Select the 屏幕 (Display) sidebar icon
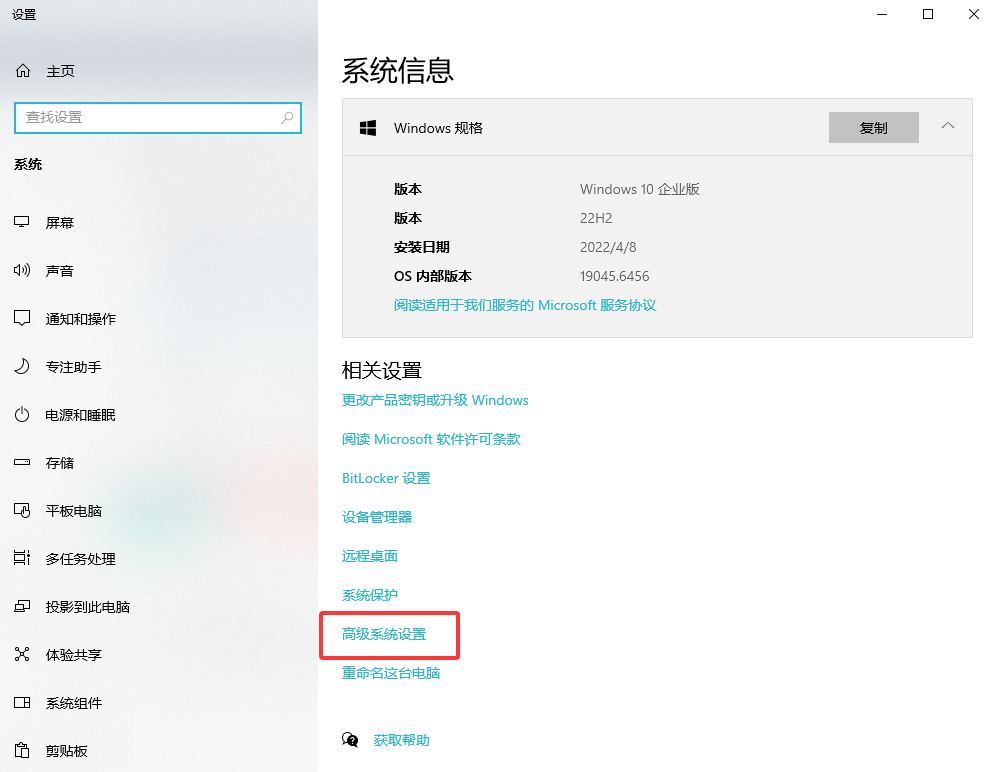 pos(60,222)
